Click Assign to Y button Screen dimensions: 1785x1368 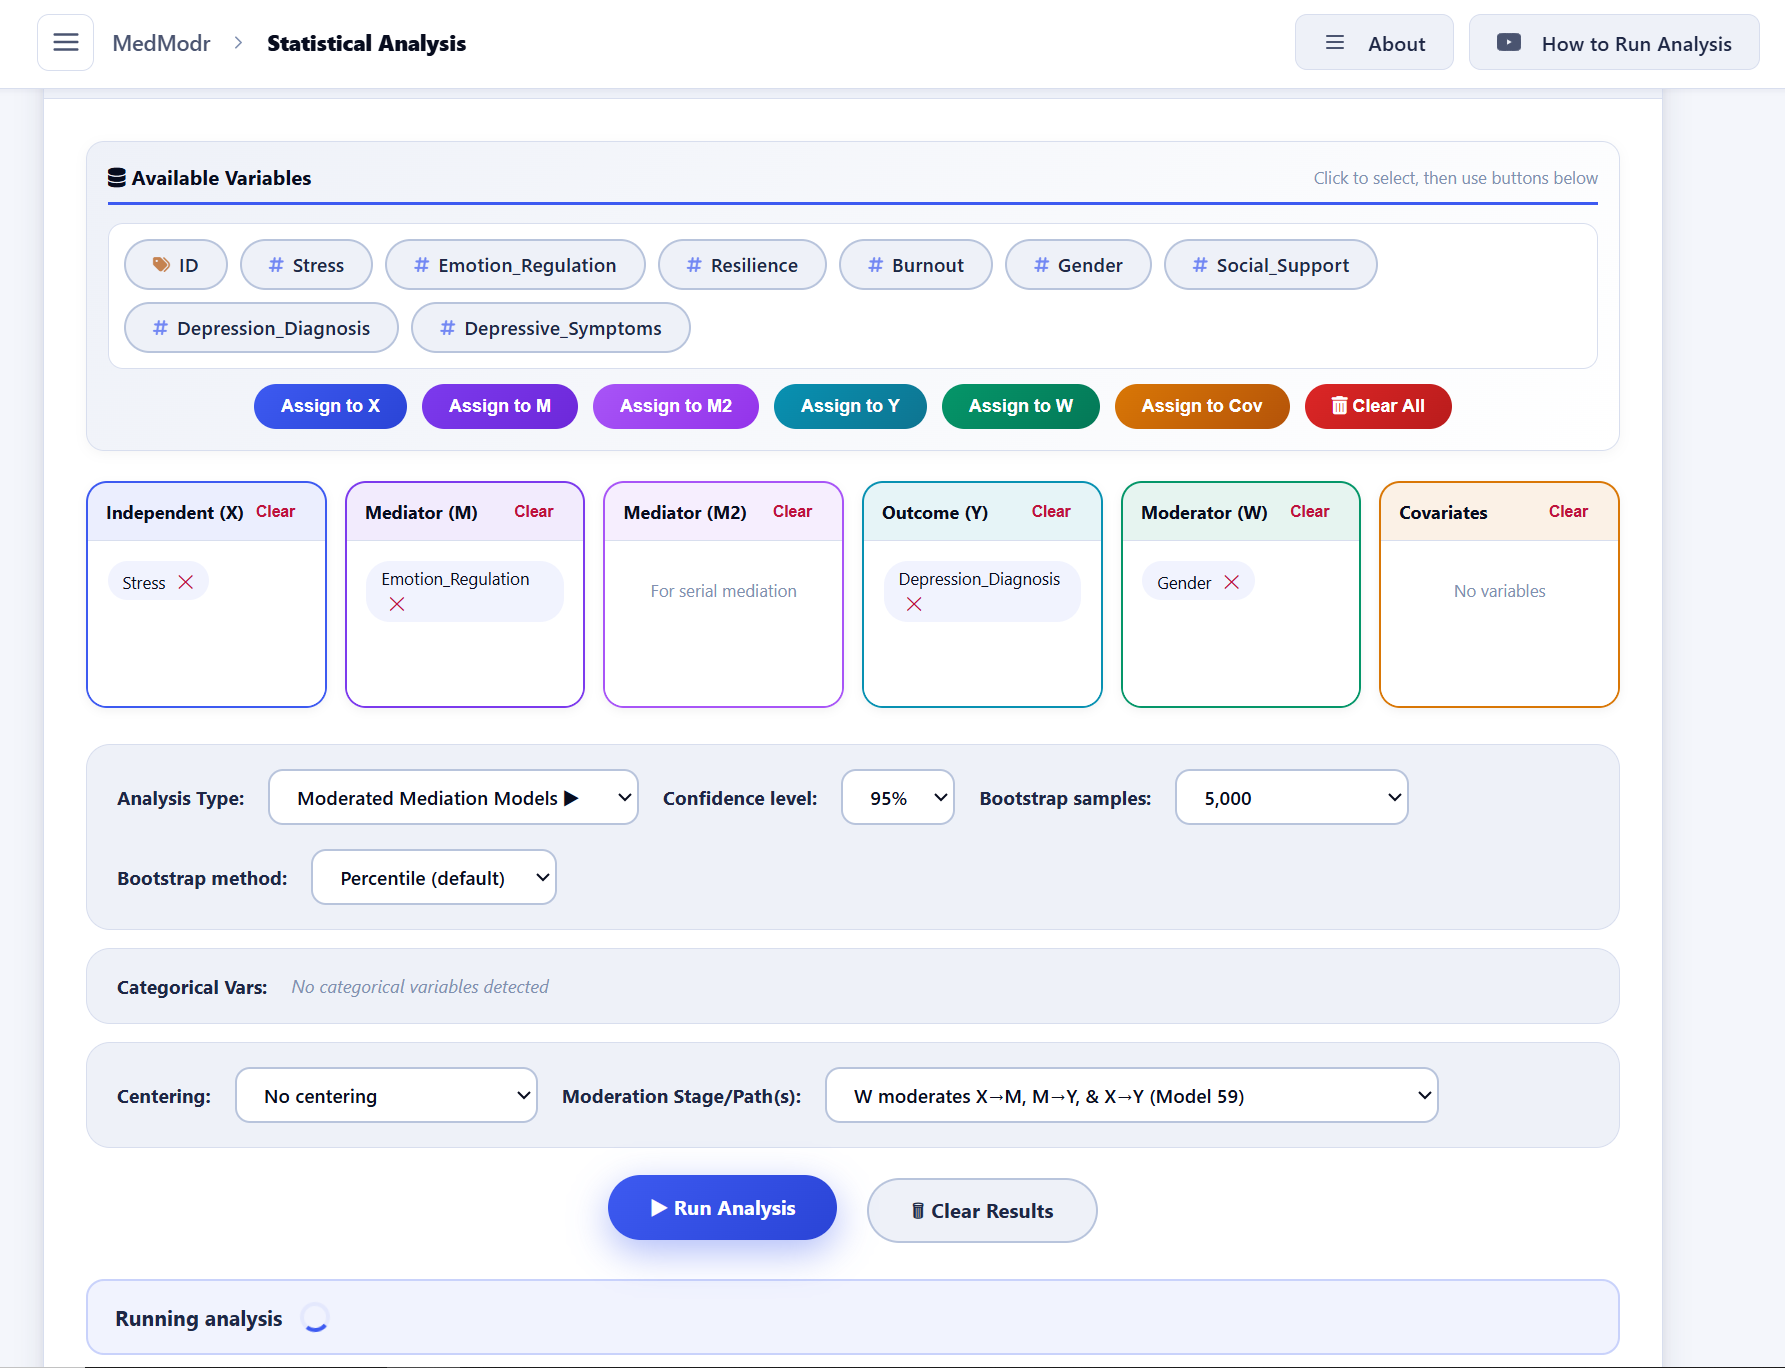850,406
